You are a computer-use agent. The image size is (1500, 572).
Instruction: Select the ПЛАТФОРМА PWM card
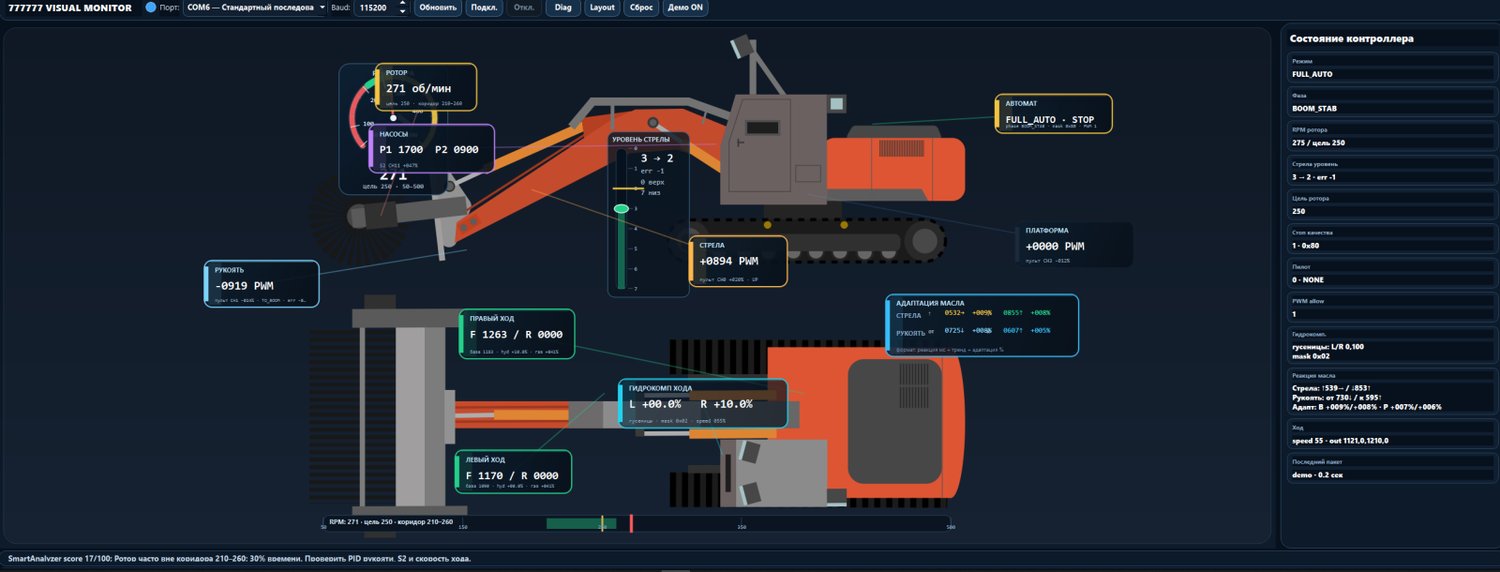tap(1075, 245)
